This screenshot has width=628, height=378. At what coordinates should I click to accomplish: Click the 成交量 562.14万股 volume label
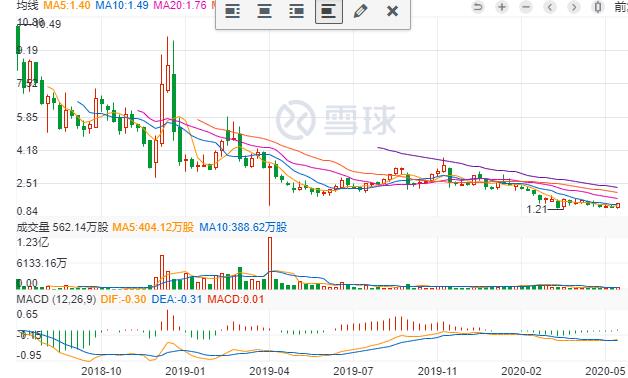(x=62, y=227)
